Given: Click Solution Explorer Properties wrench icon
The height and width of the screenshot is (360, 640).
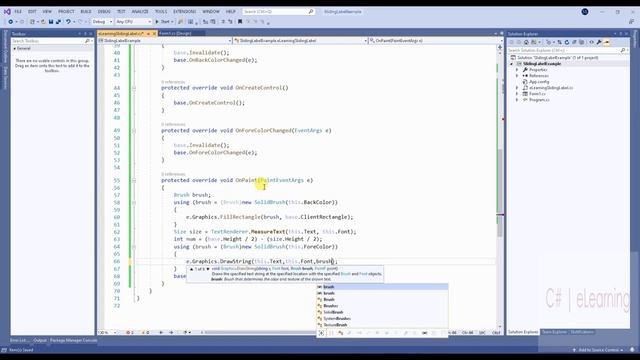Looking at the screenshot, I should (x=599, y=42).
